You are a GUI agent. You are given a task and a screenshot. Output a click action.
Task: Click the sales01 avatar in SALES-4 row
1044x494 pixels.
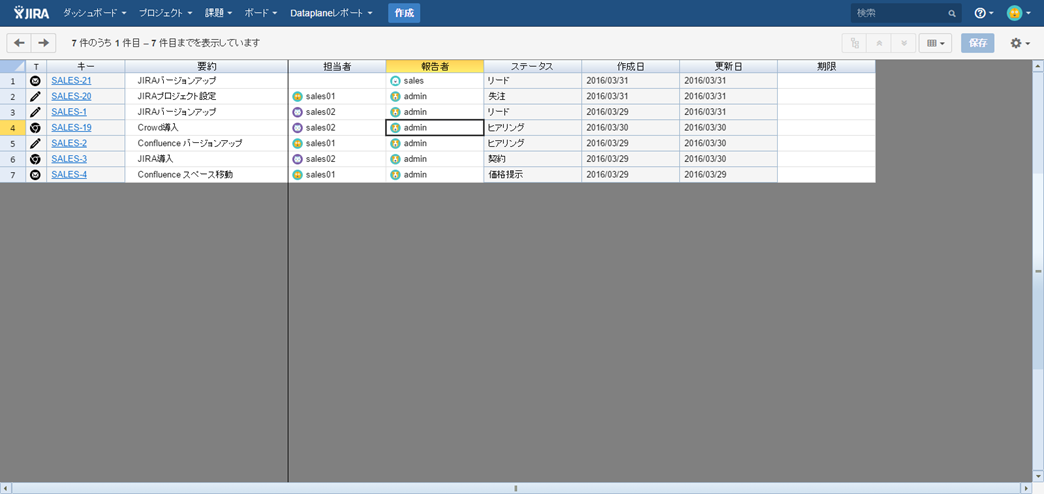coord(298,174)
